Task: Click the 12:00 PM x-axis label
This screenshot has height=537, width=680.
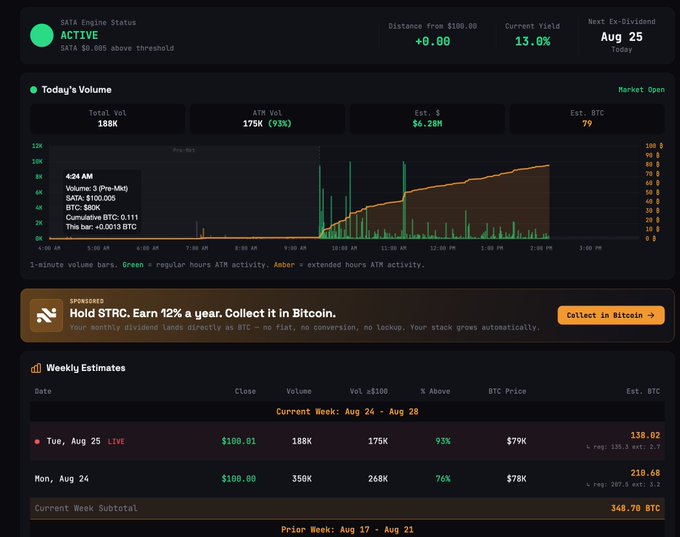Action: pos(442,248)
